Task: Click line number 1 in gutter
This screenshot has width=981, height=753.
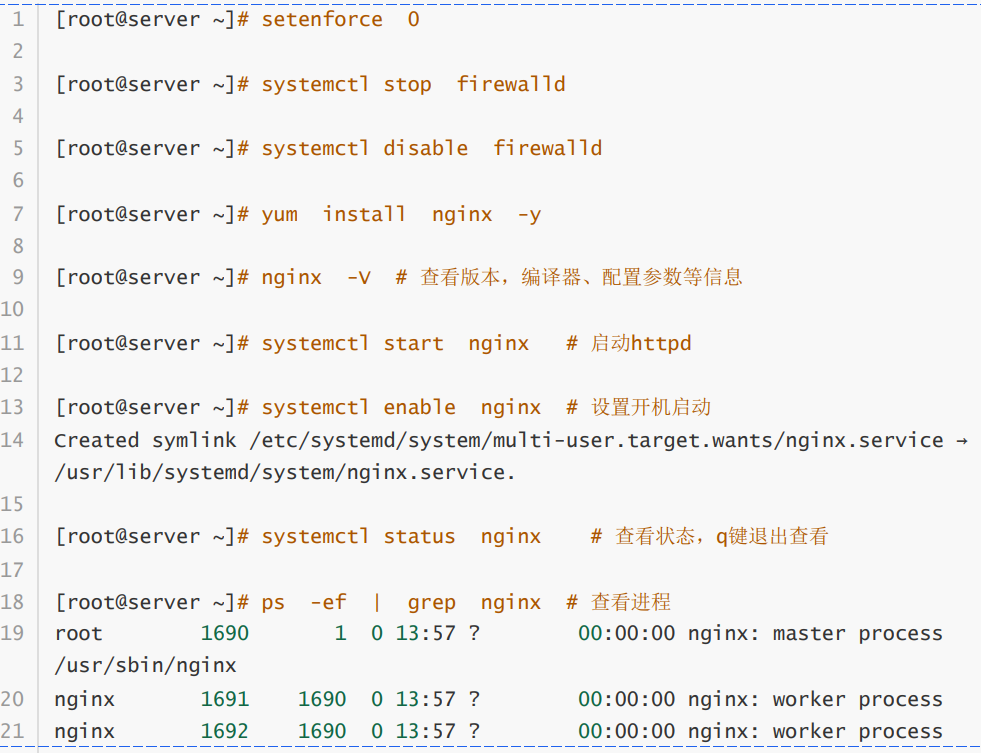Action: click(18, 19)
